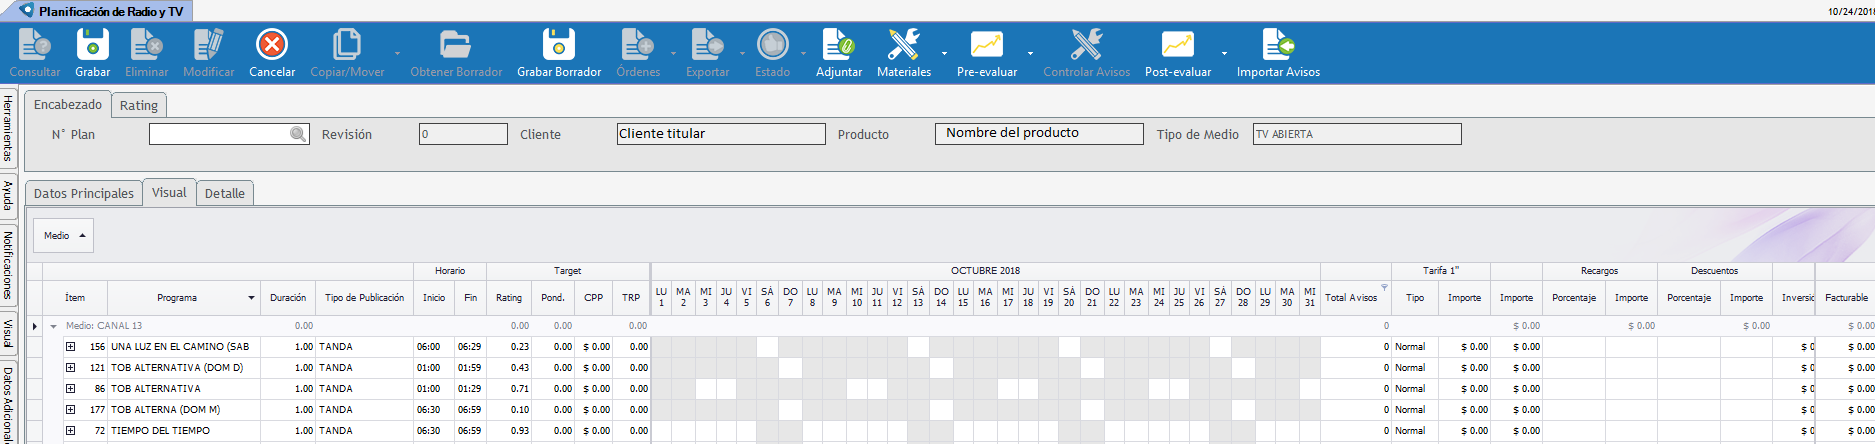Viewport: 1875px width, 444px height.
Task: Run the Pre-evaluar chart icon
Action: pyautogui.click(x=986, y=45)
